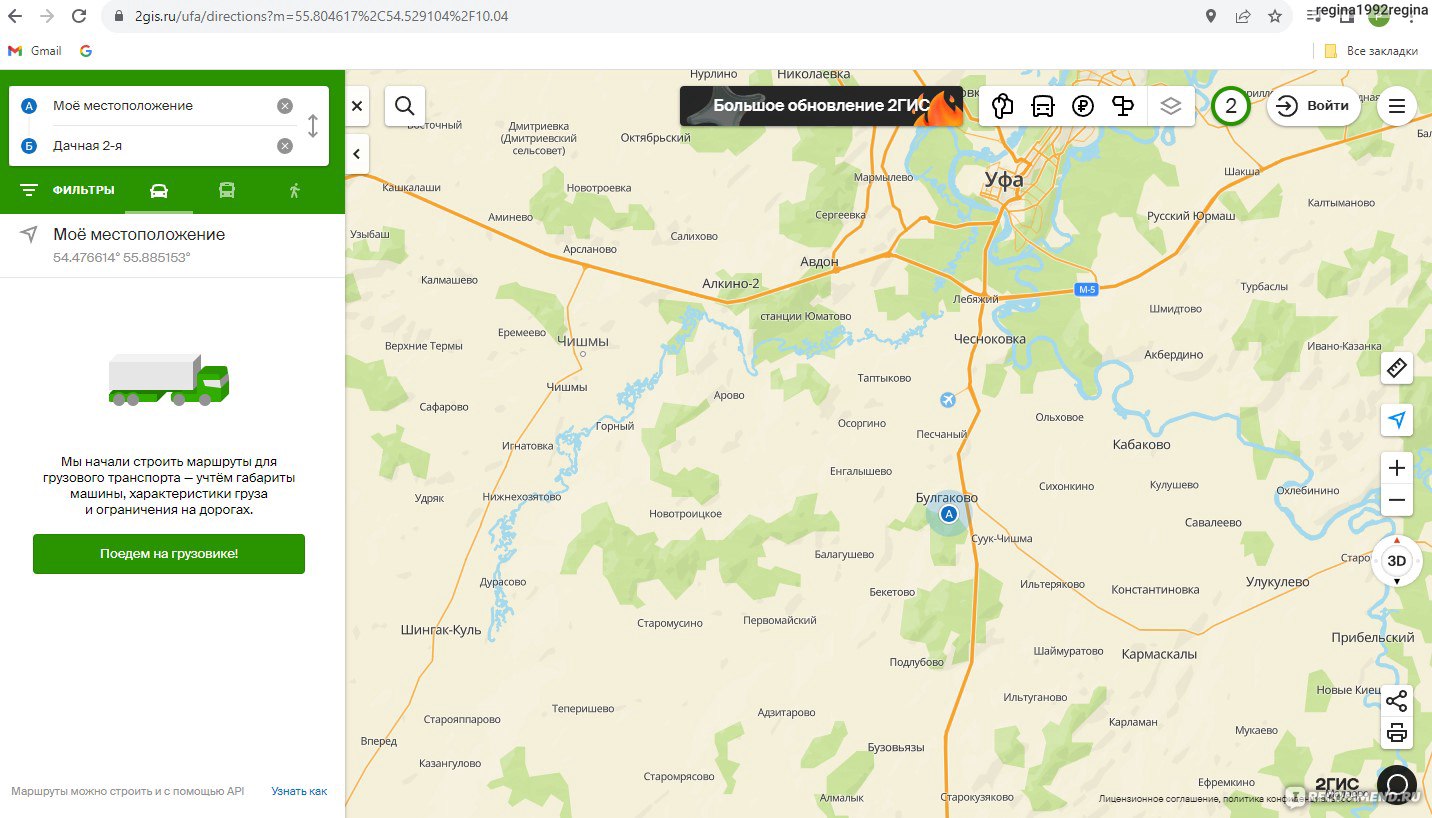Click 'Поедем на грузовике!' button
Screen dimensions: 1432x818
(x=169, y=553)
